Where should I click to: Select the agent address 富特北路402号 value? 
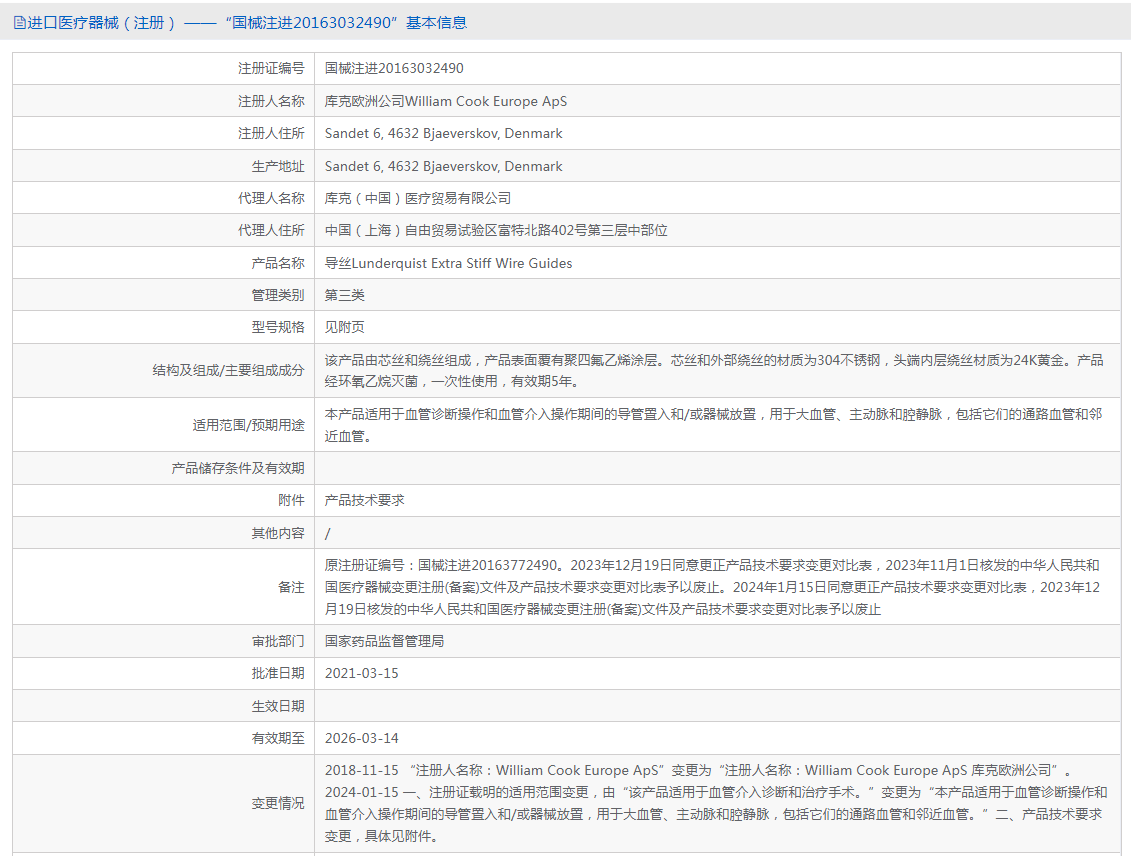tap(496, 231)
